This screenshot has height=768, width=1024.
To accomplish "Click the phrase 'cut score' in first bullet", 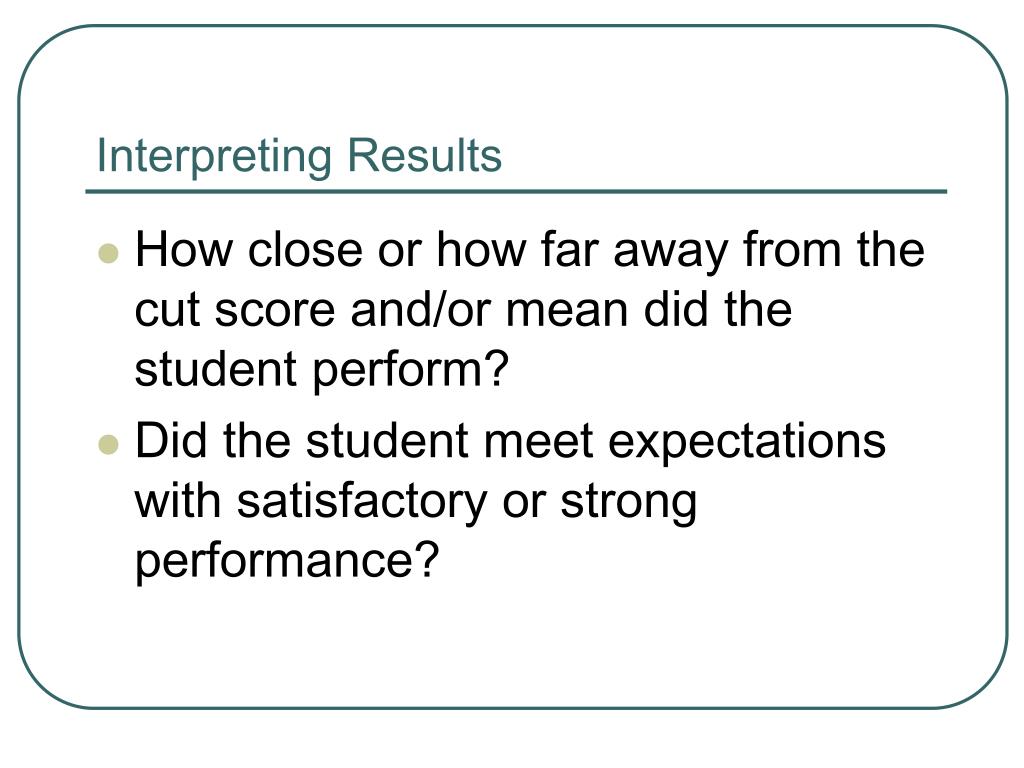I will click(x=235, y=311).
